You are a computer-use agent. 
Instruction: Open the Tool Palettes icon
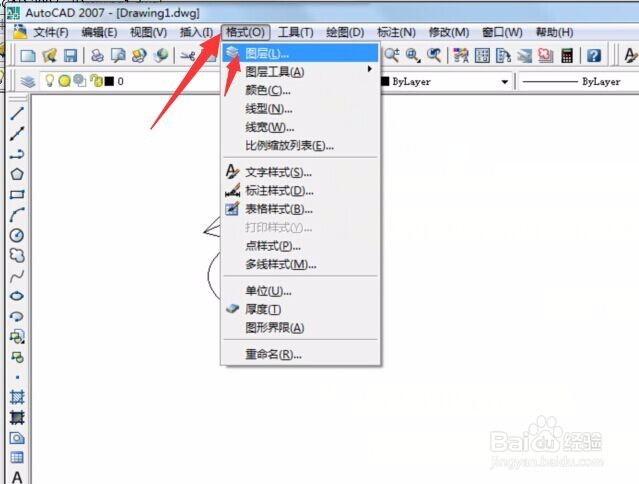(503, 55)
